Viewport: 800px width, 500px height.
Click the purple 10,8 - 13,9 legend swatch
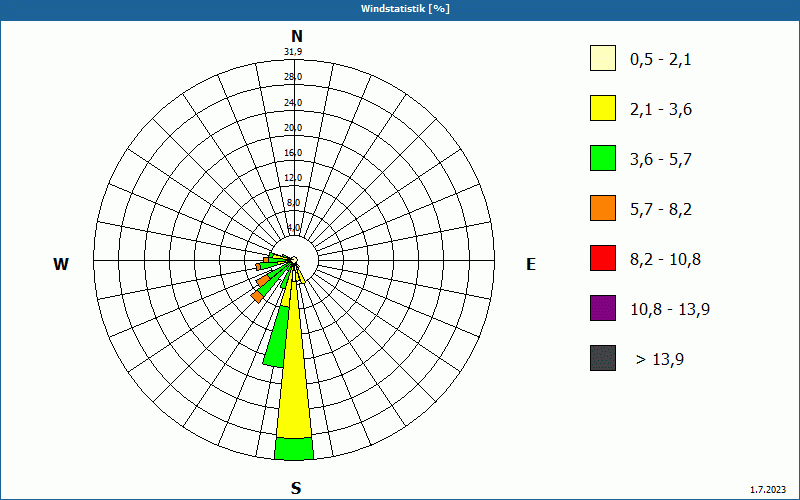point(603,308)
